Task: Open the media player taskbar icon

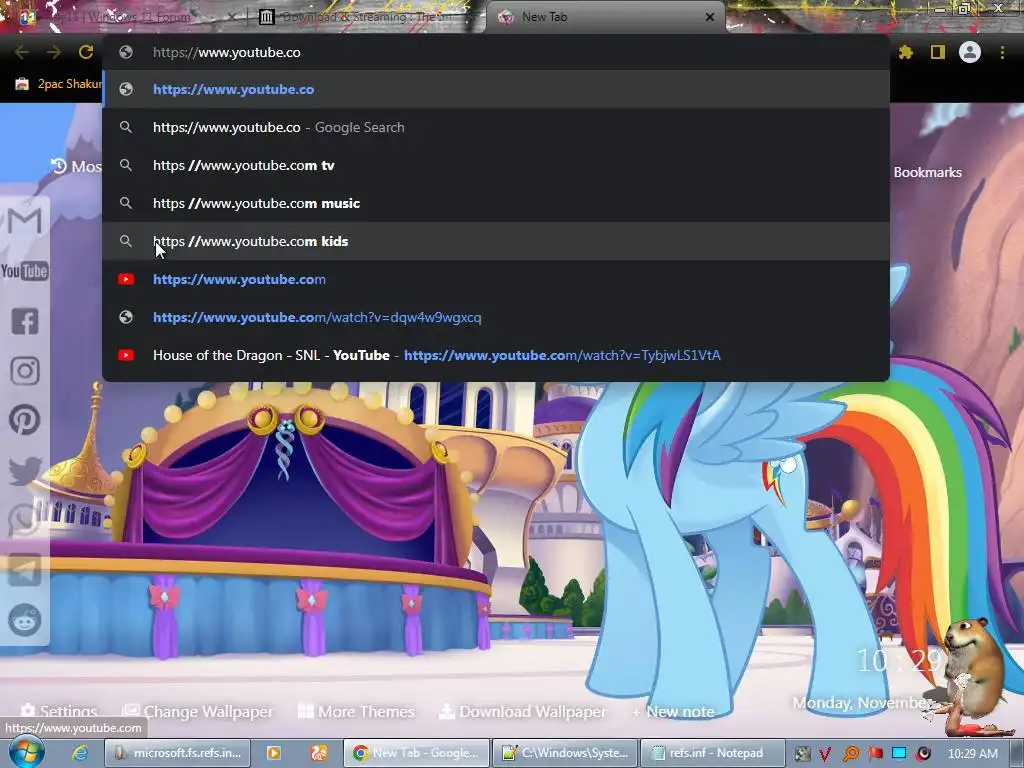Action: coord(274,754)
